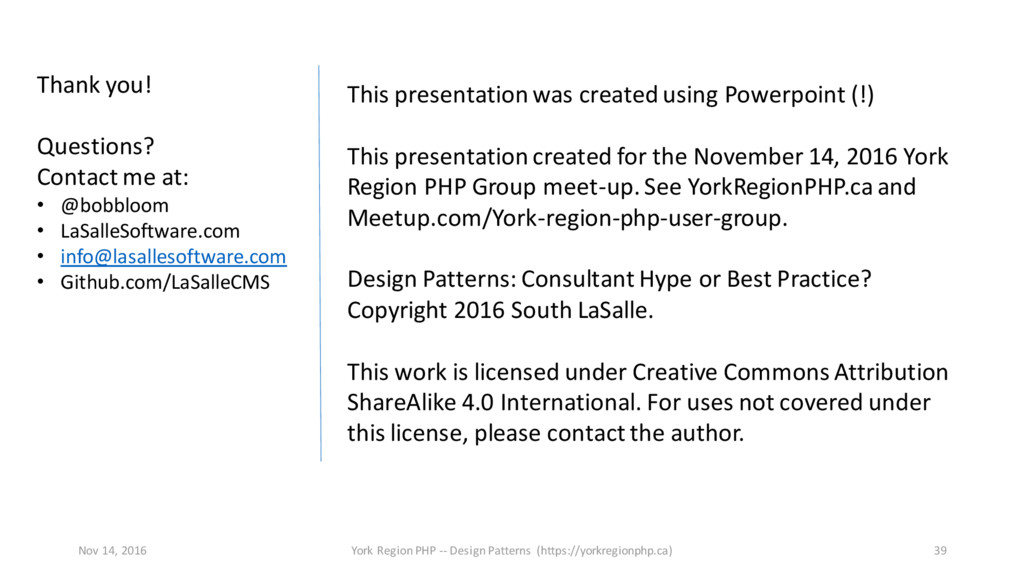Click the 'ShareAlike 4.0 International' line

click(638, 402)
